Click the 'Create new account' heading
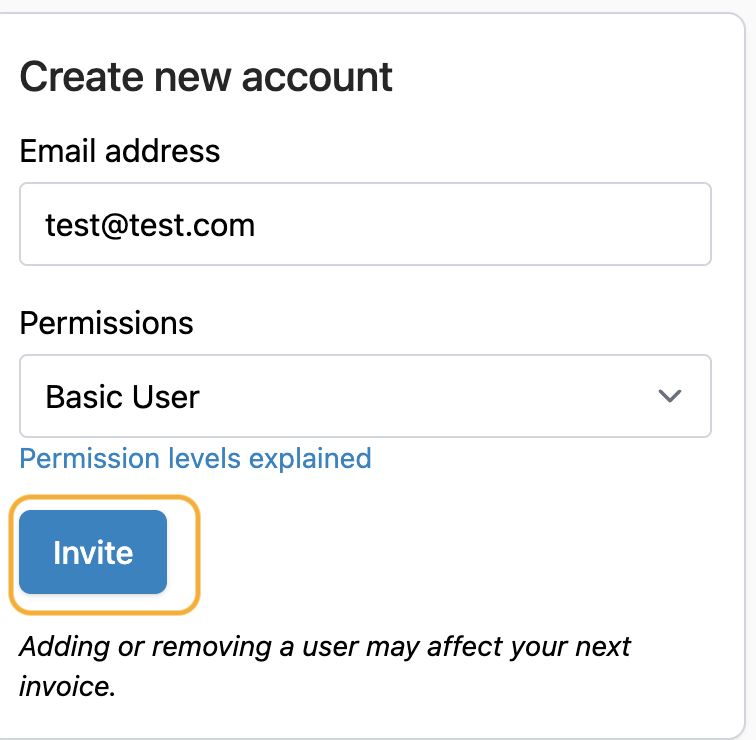 pyautogui.click(x=206, y=77)
